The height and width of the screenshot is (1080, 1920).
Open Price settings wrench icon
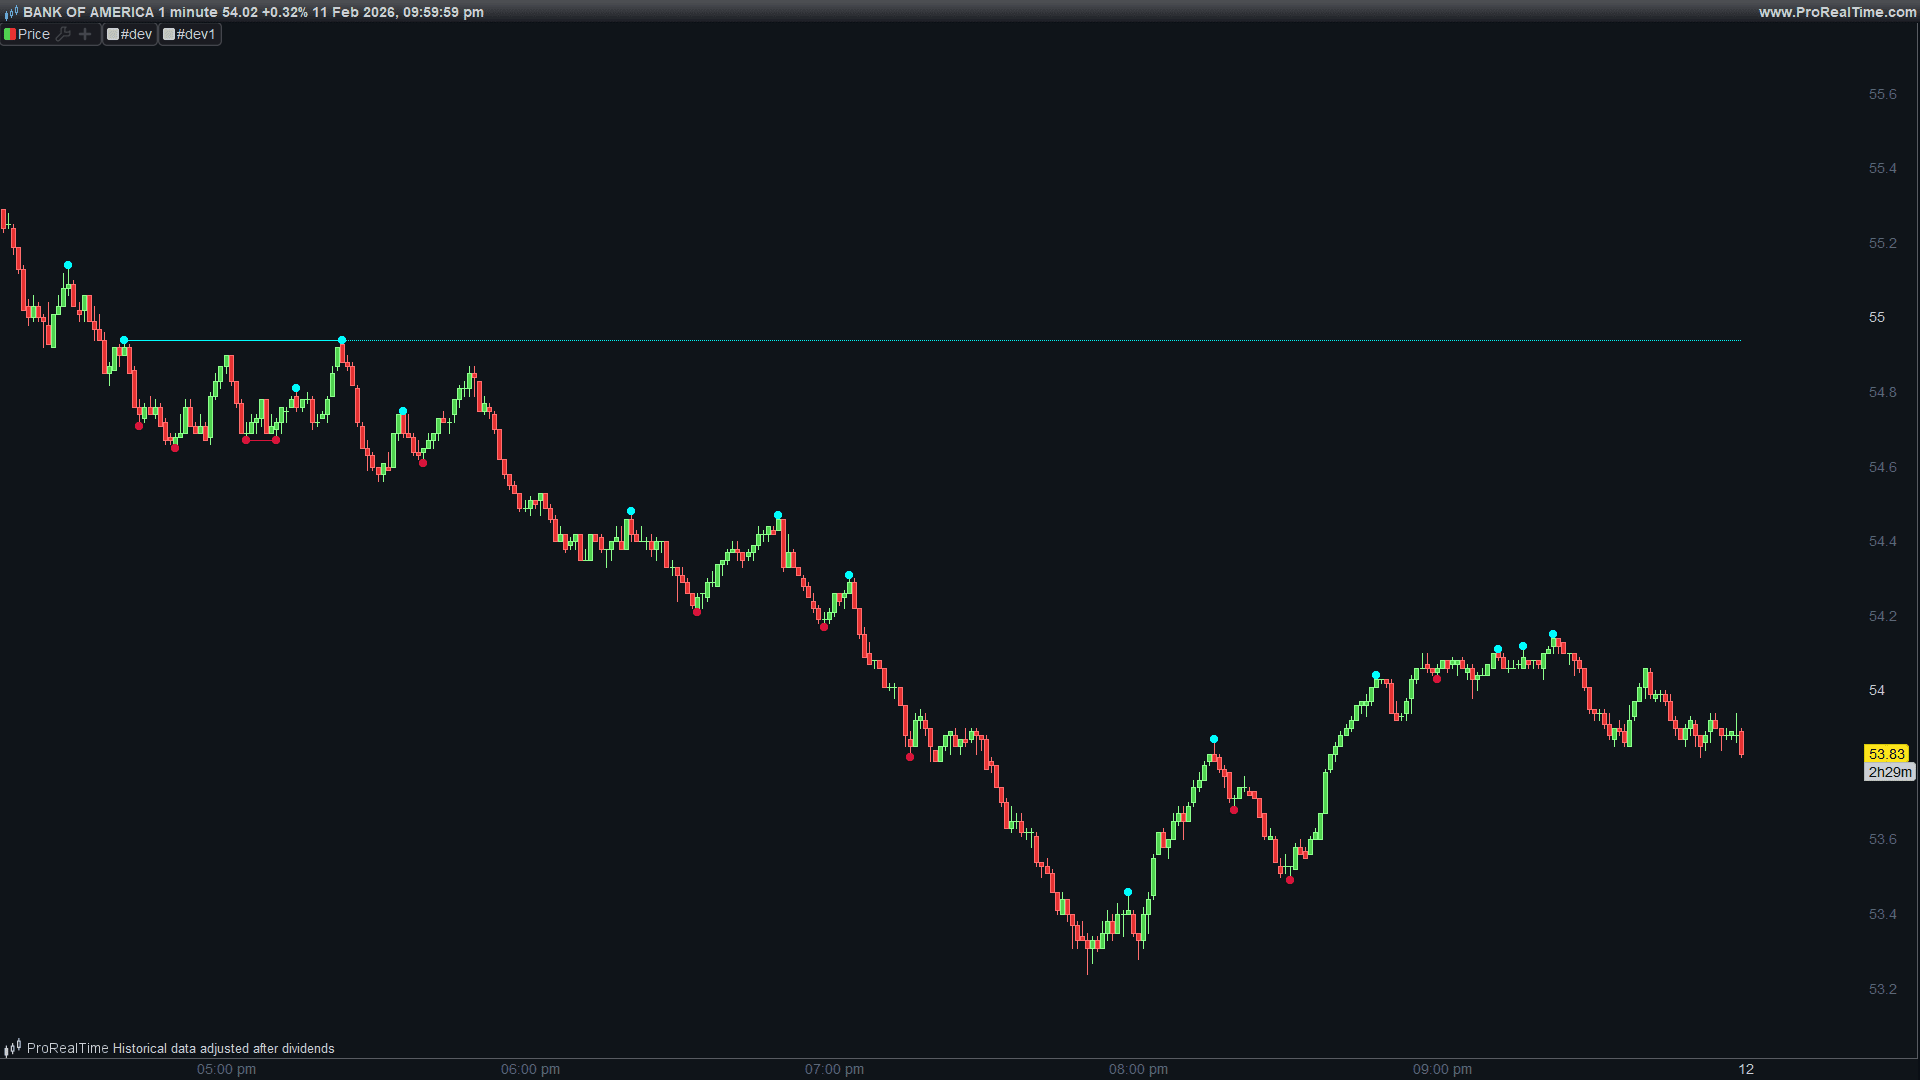point(63,34)
